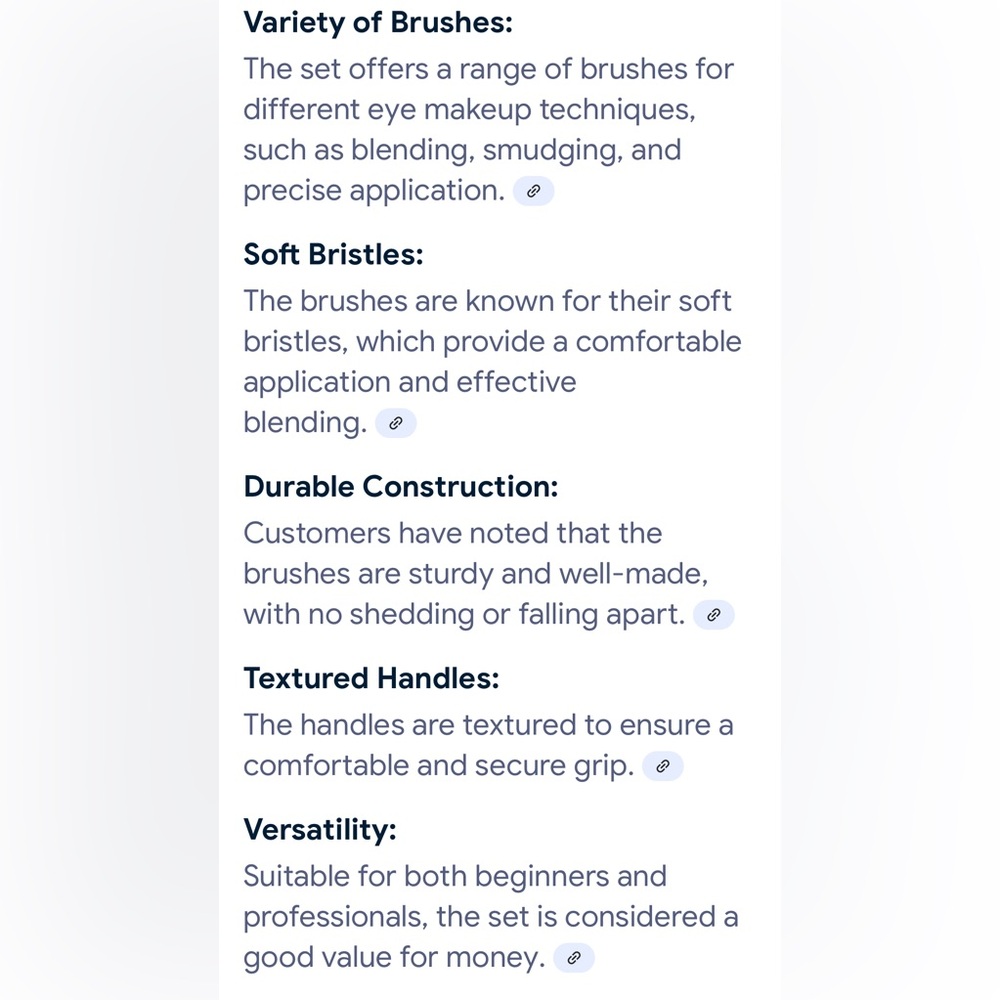Select the 'Durable Construction:' heading
This screenshot has height=1000, width=1000.
(401, 487)
